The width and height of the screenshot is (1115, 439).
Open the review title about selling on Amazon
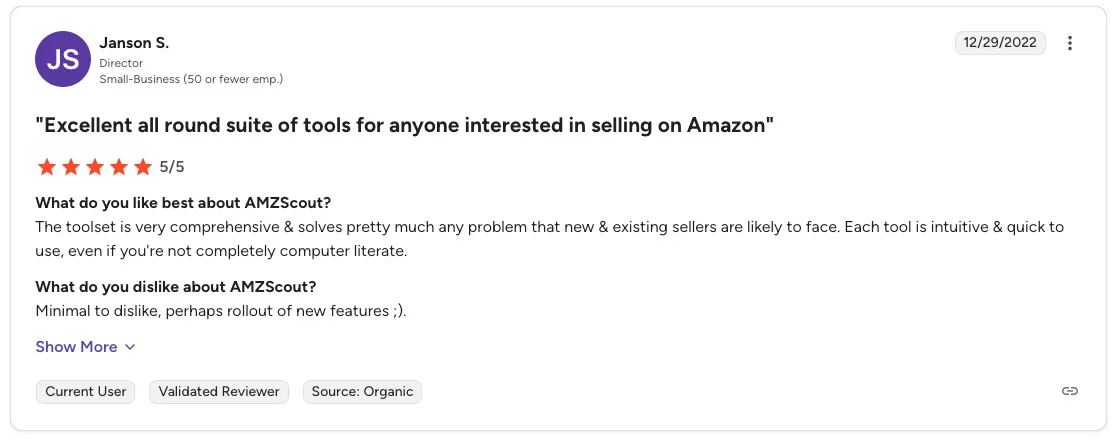click(405, 126)
